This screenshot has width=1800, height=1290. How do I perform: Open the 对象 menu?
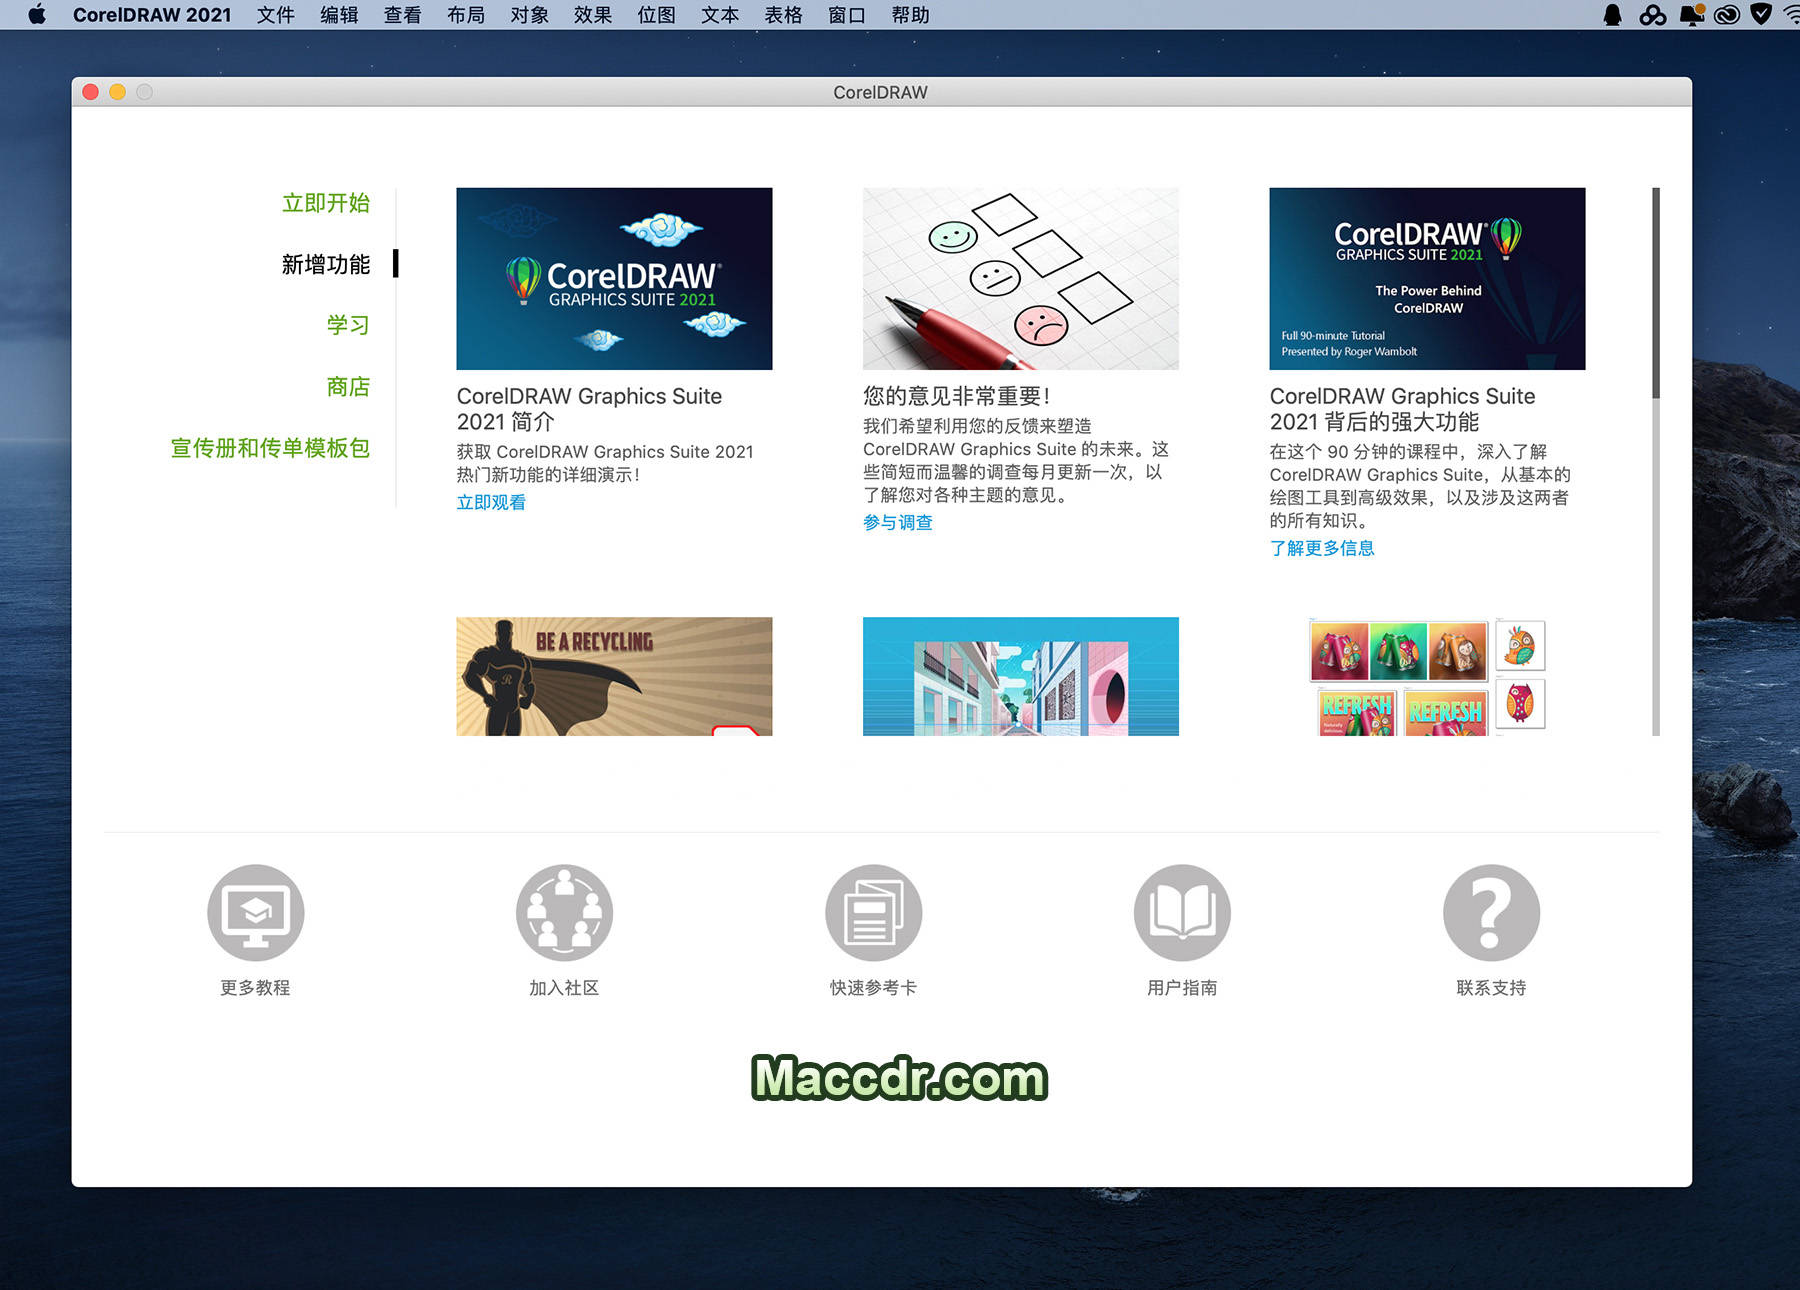pyautogui.click(x=529, y=14)
